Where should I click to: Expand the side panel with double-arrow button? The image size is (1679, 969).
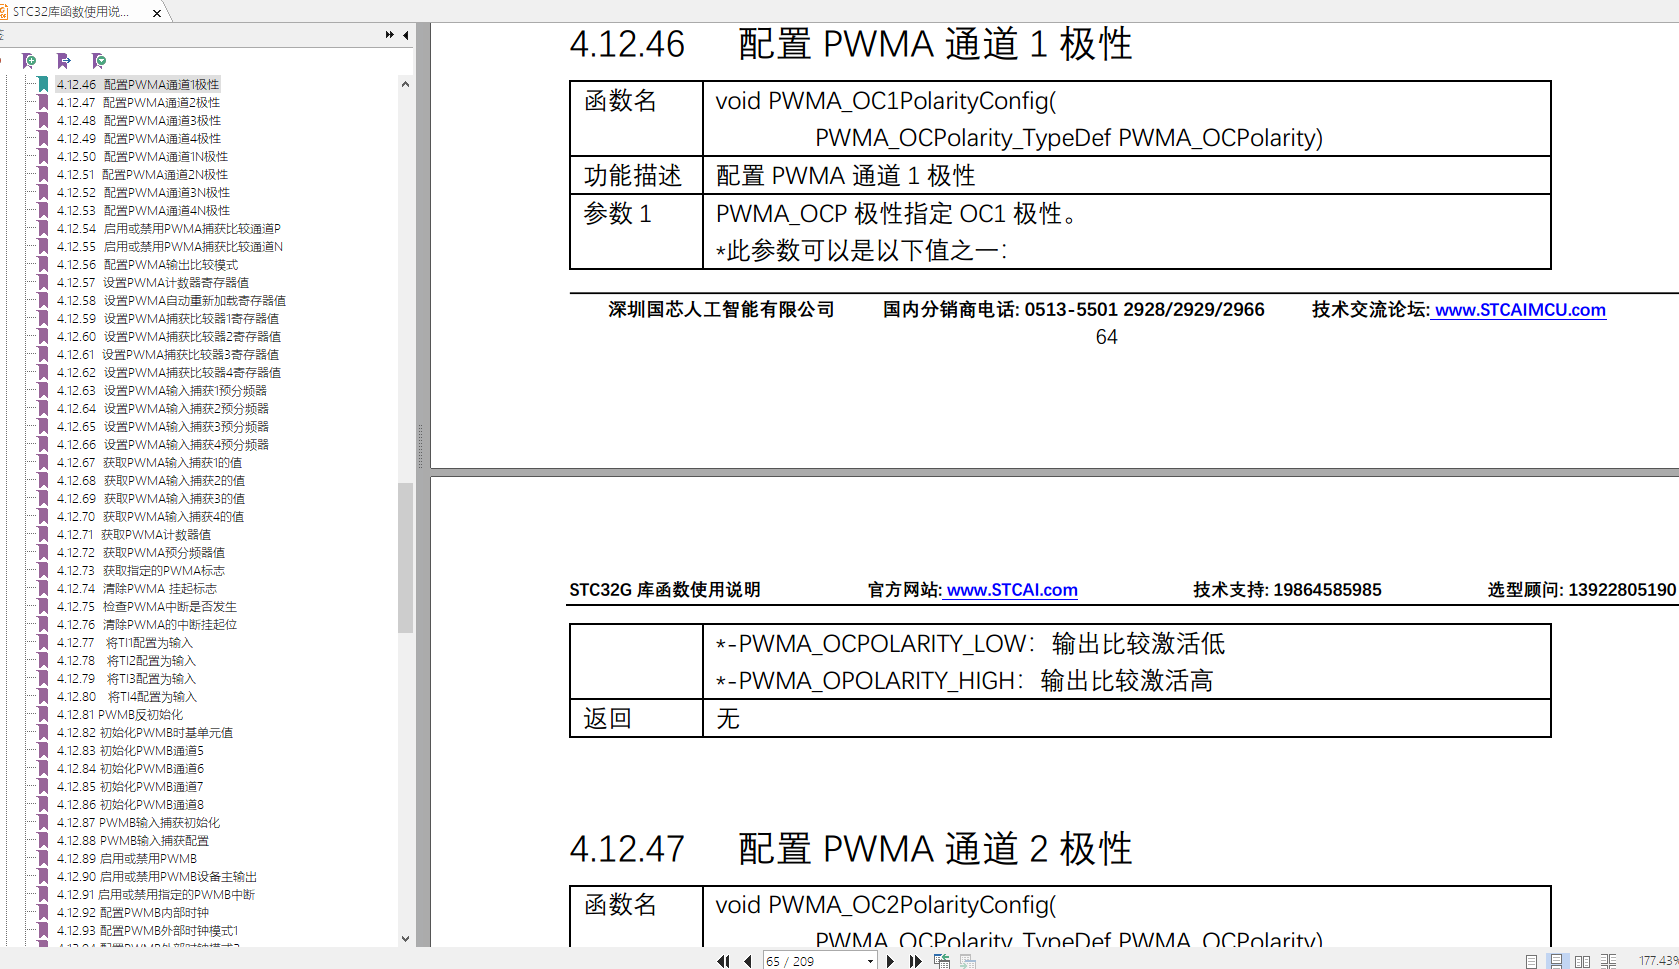(x=389, y=35)
